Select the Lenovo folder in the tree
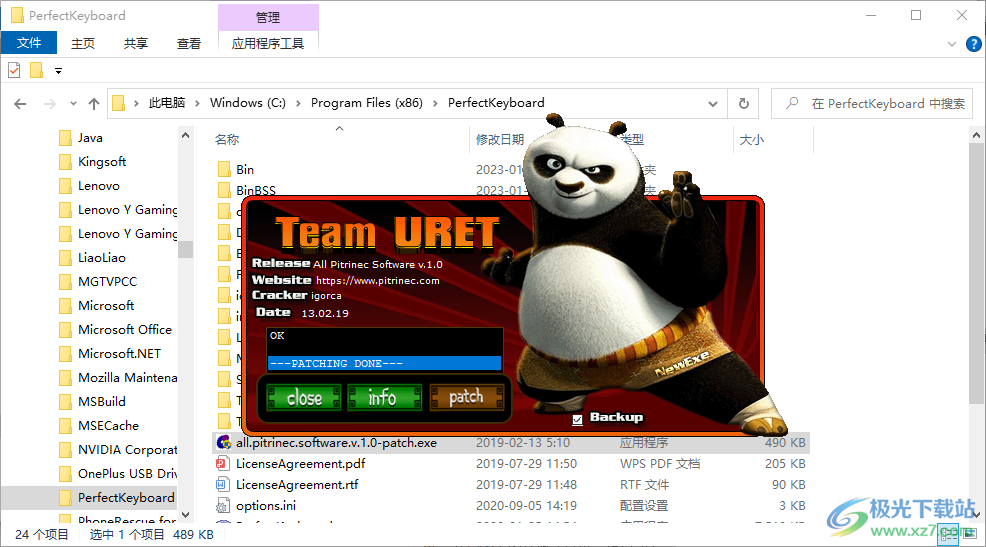The width and height of the screenshot is (986, 547). (99, 185)
